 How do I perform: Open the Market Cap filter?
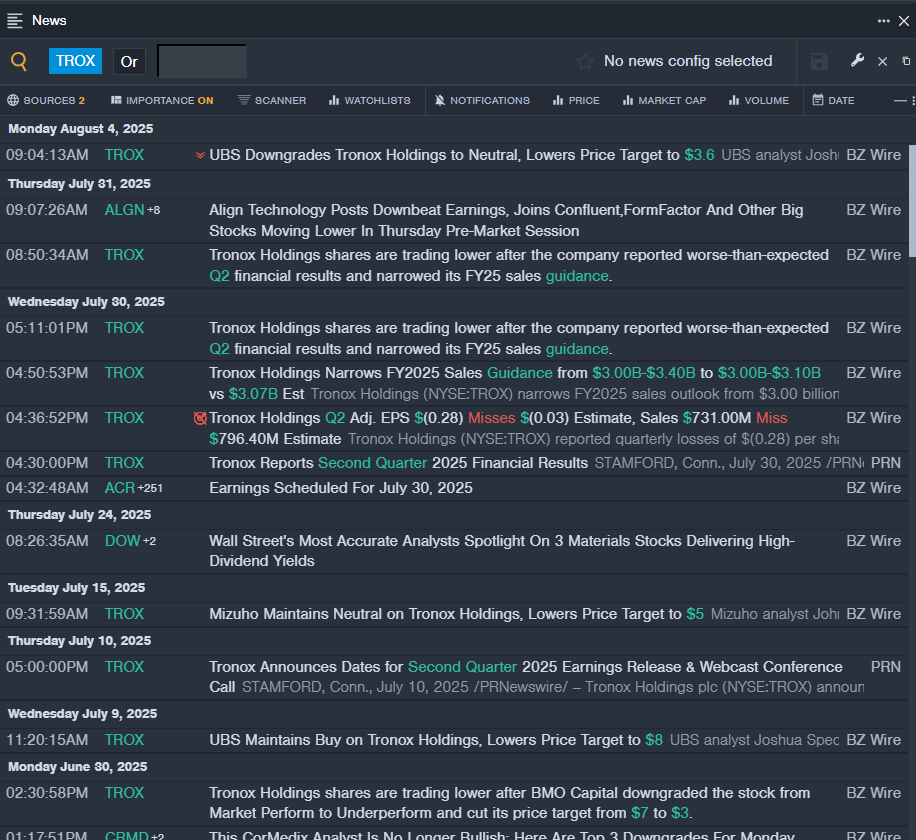[x=665, y=100]
